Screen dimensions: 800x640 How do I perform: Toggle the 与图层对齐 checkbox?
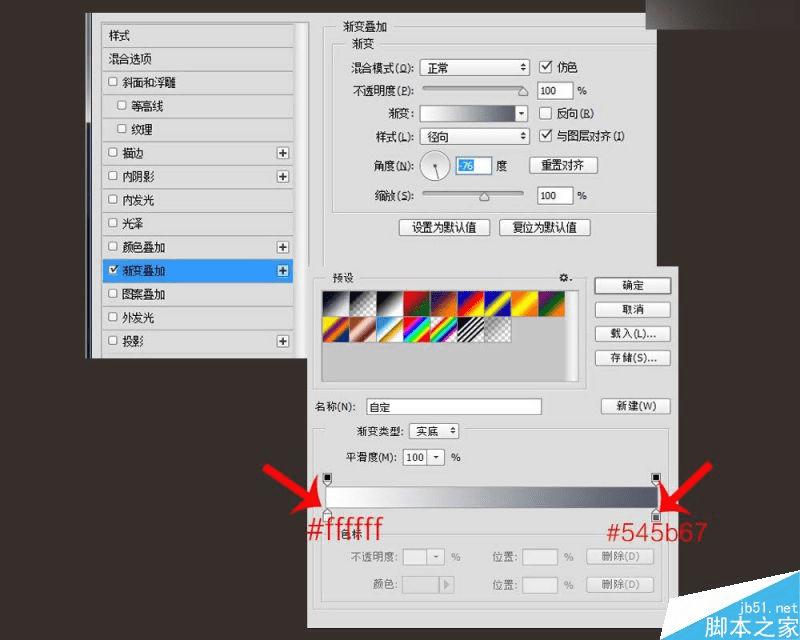coord(545,135)
